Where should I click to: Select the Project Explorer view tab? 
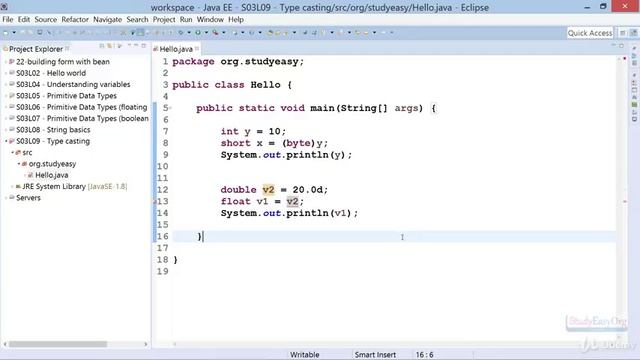pyautogui.click(x=36, y=49)
